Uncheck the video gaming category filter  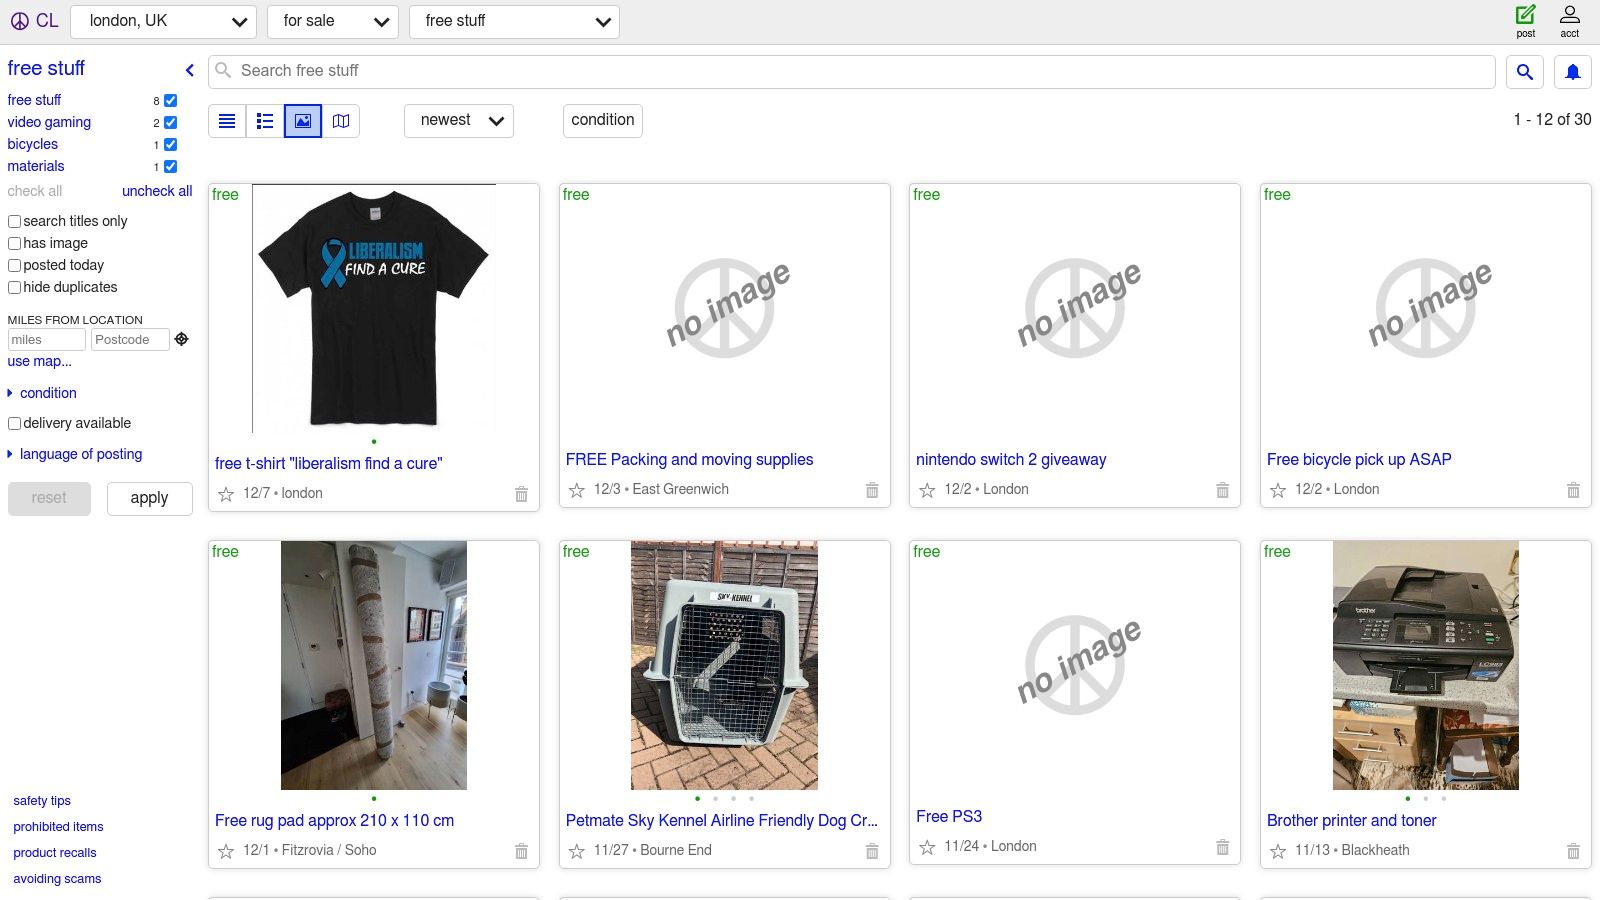point(170,122)
